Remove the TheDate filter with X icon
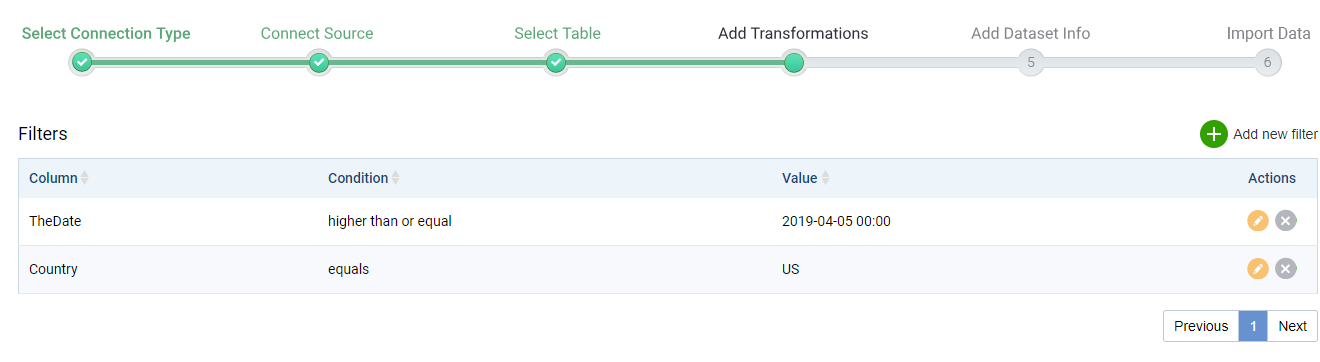Screen dimensions: 1320x362 1286,221
